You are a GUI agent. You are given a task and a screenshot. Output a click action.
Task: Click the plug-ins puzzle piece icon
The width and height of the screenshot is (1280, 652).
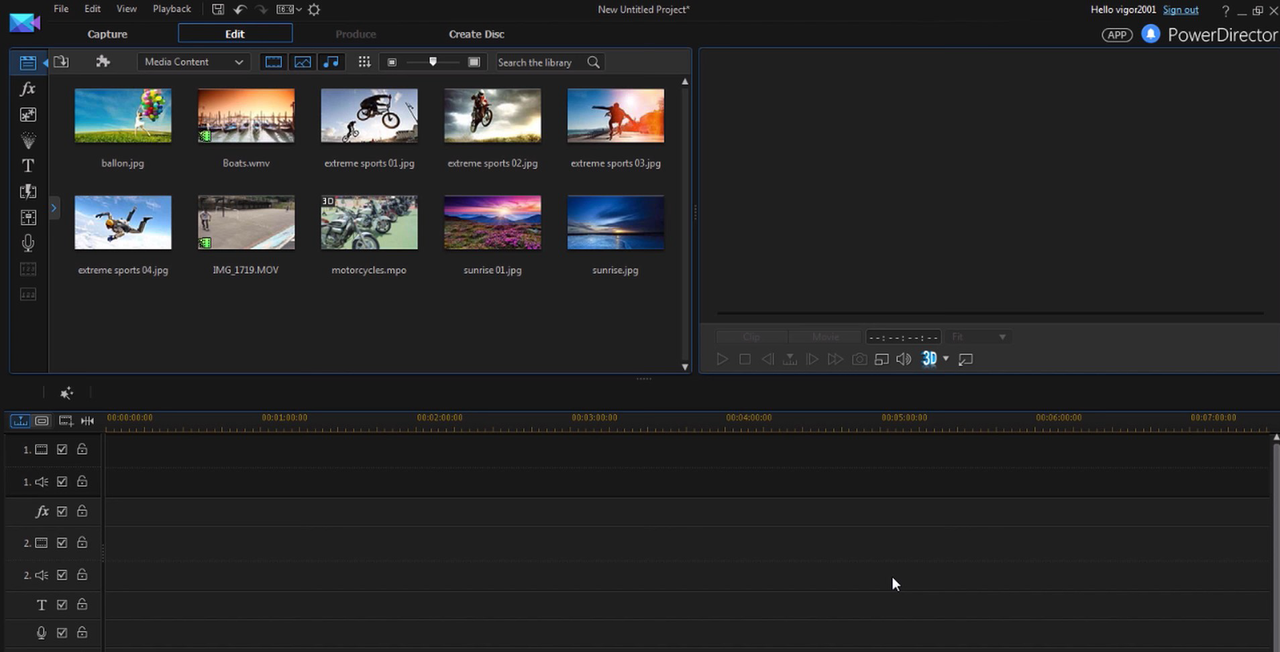pos(102,62)
